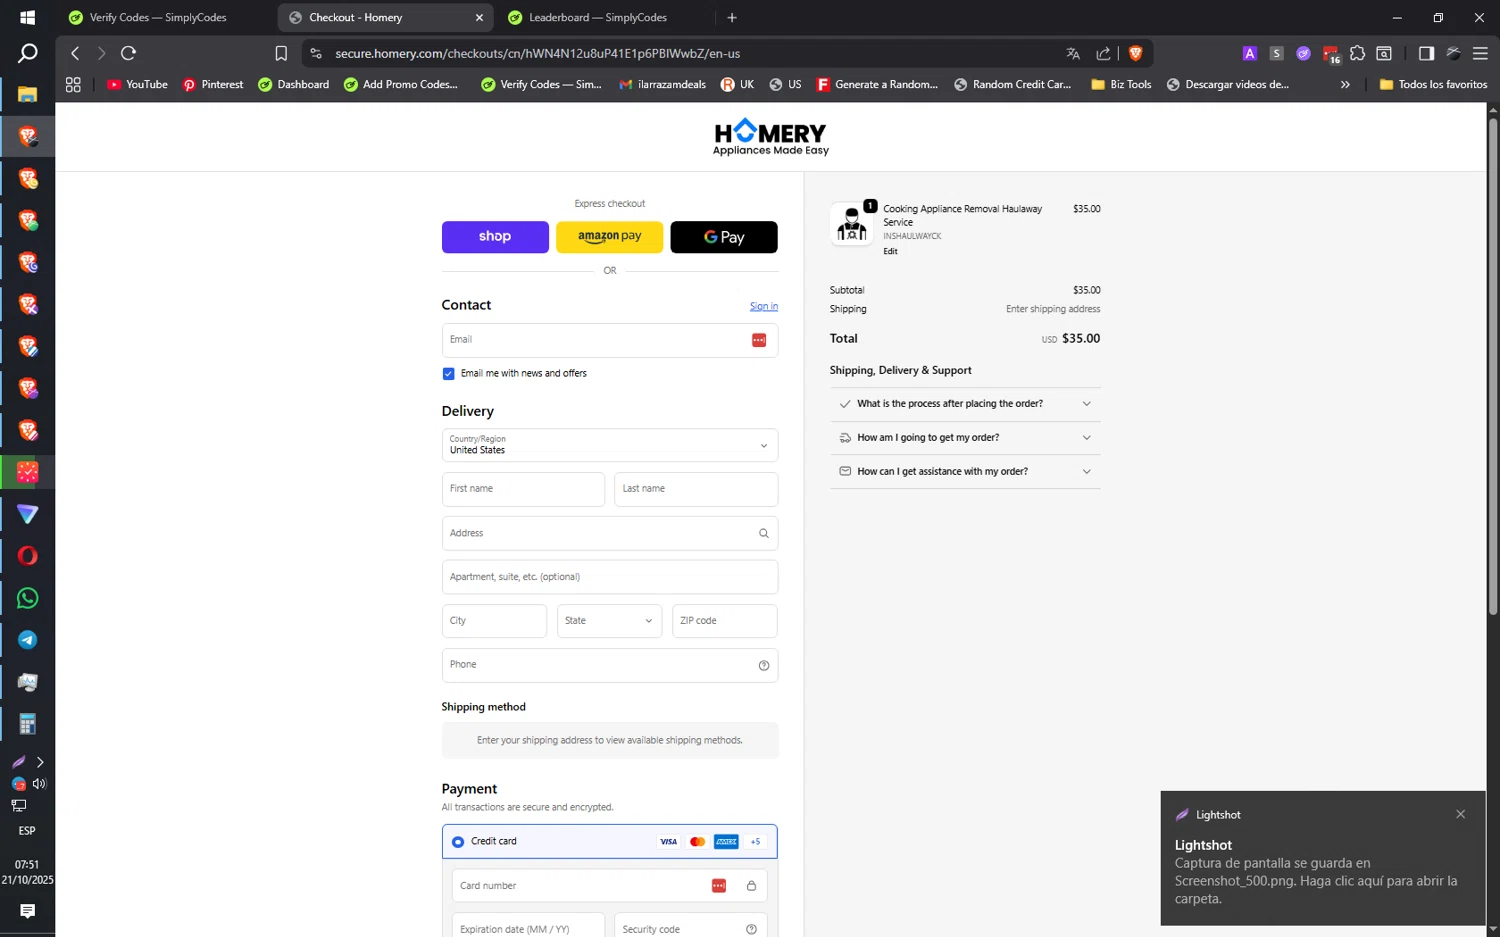Reload the Homery checkout page
This screenshot has width=1500, height=937.
pyautogui.click(x=128, y=53)
